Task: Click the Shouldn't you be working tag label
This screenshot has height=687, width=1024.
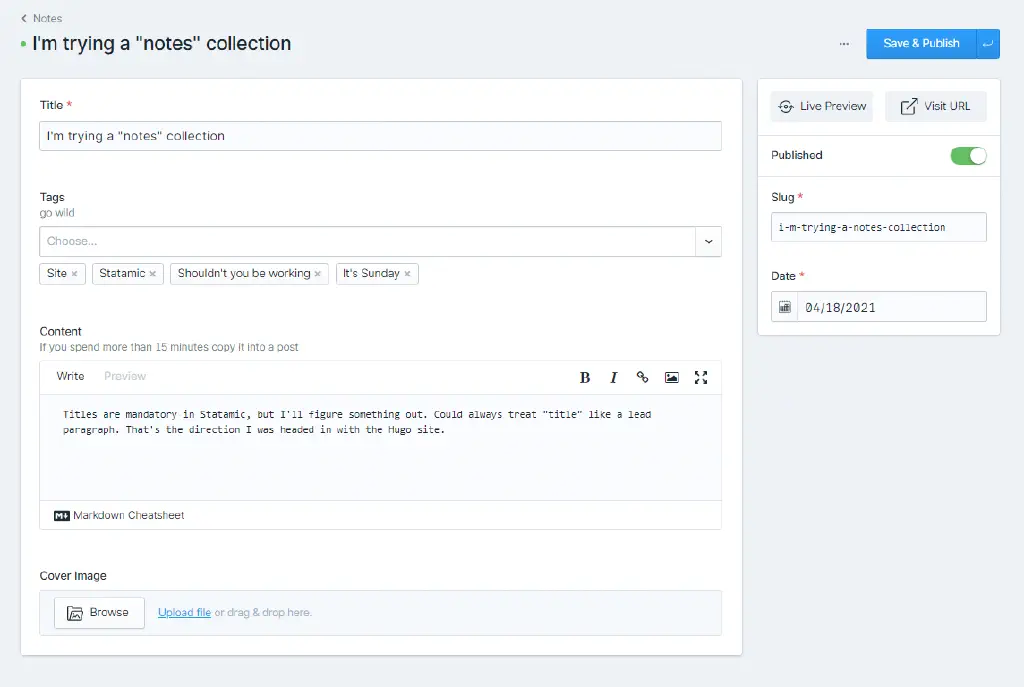Action: click(244, 274)
